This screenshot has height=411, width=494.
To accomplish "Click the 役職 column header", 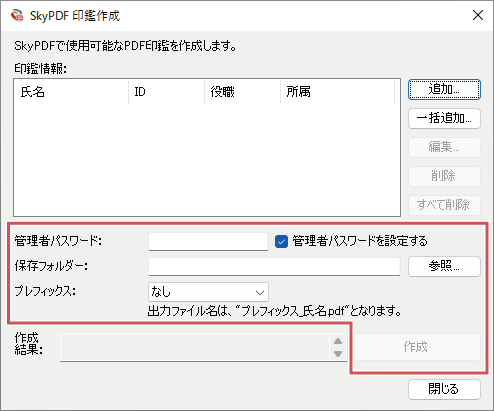I will pos(242,92).
